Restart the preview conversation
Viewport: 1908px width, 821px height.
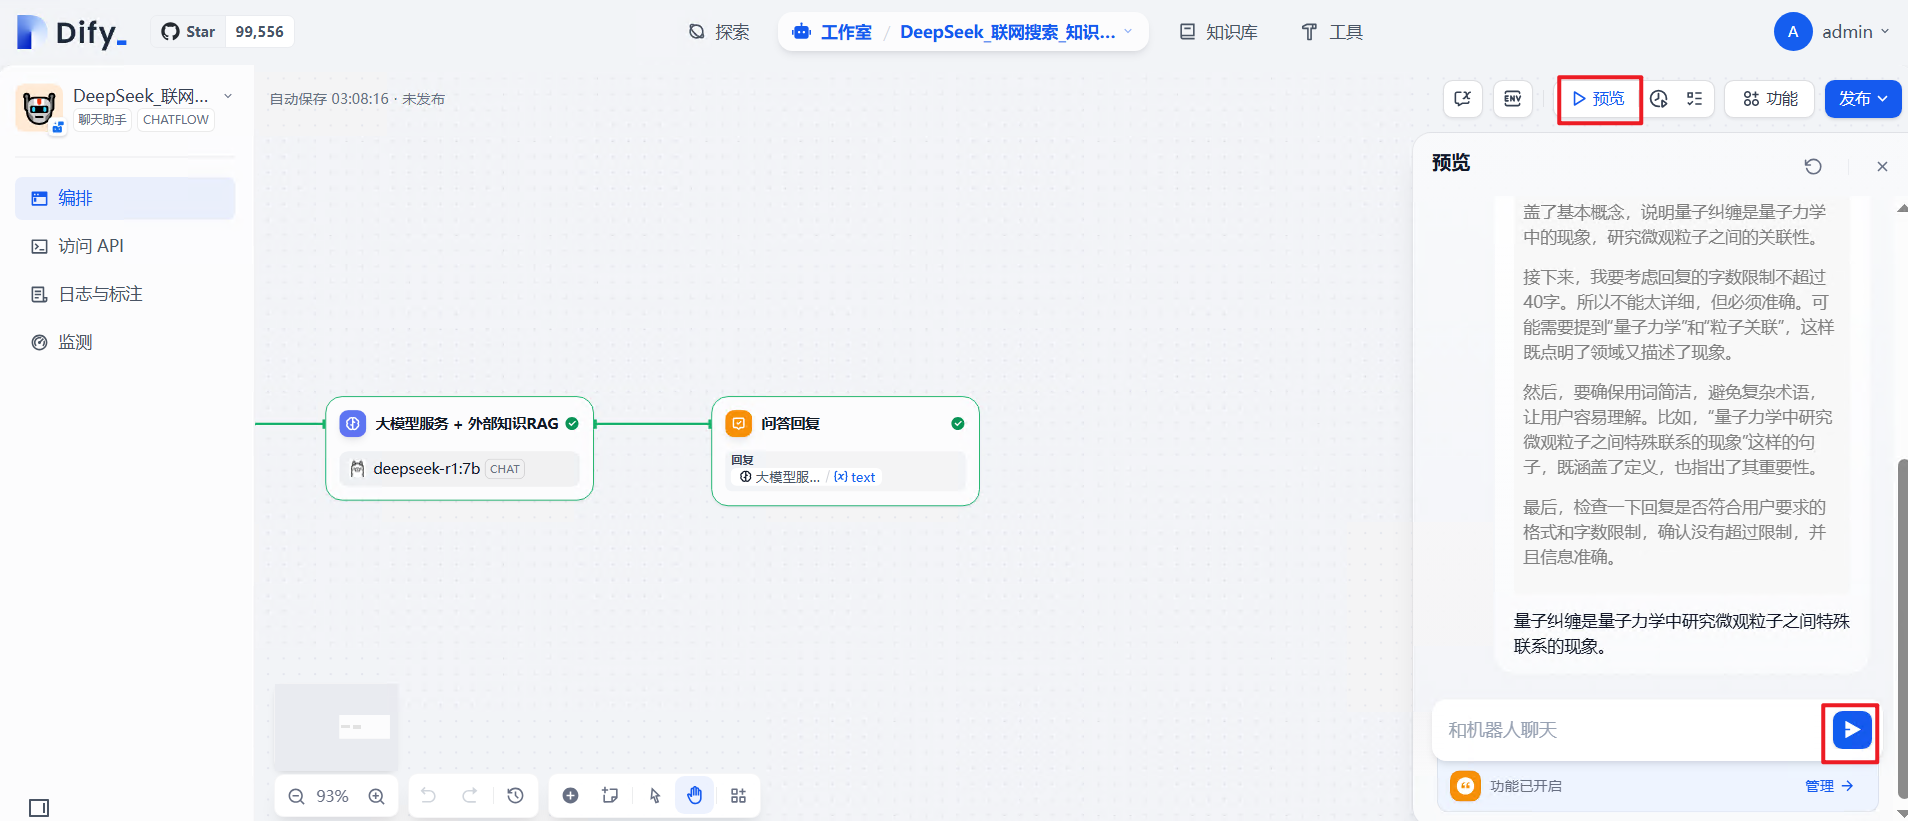1813,166
